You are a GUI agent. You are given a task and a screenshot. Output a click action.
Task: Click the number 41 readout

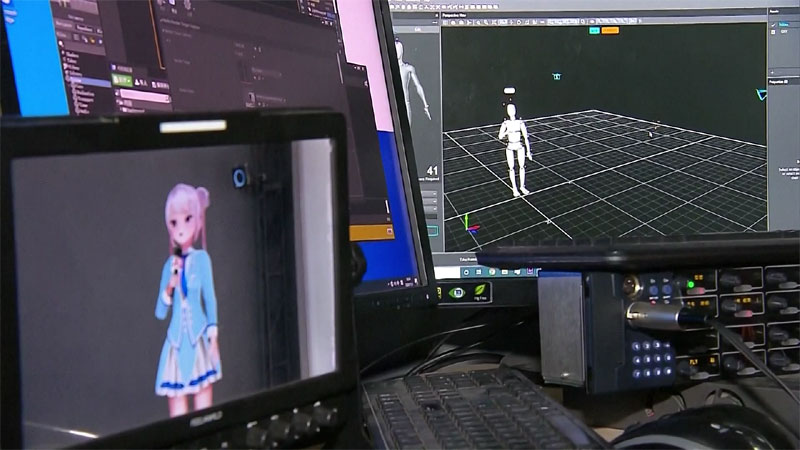click(432, 171)
